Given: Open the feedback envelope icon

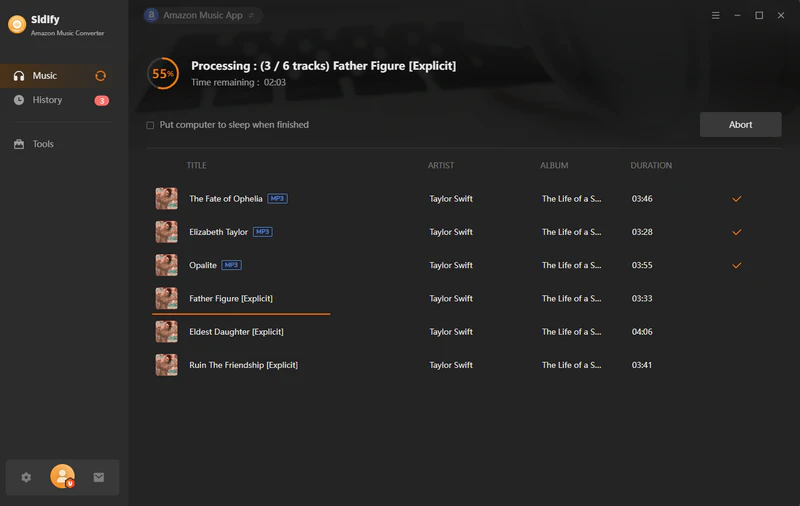Looking at the screenshot, I should pyautogui.click(x=99, y=477).
